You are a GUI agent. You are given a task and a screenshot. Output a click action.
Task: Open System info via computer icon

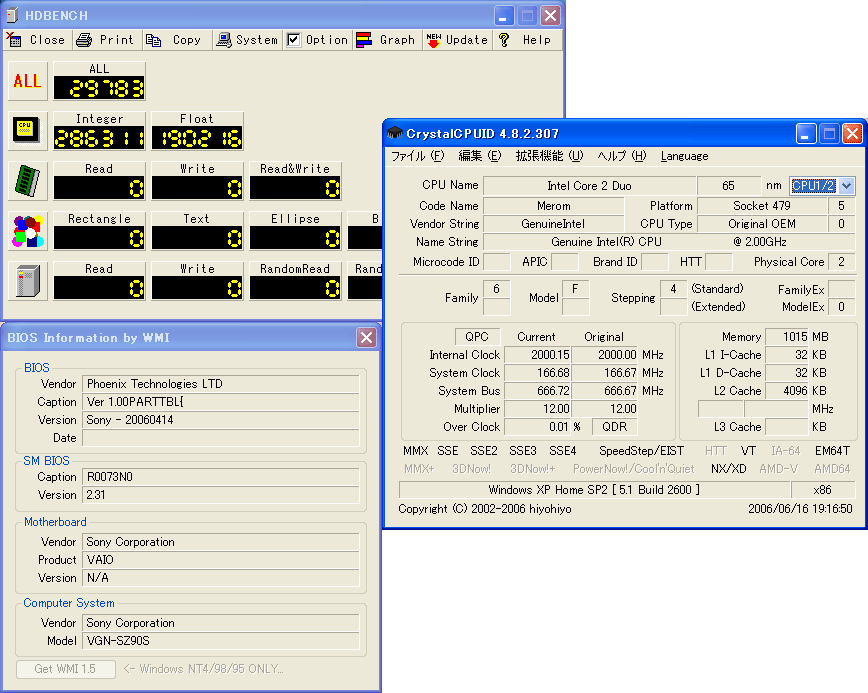224,40
